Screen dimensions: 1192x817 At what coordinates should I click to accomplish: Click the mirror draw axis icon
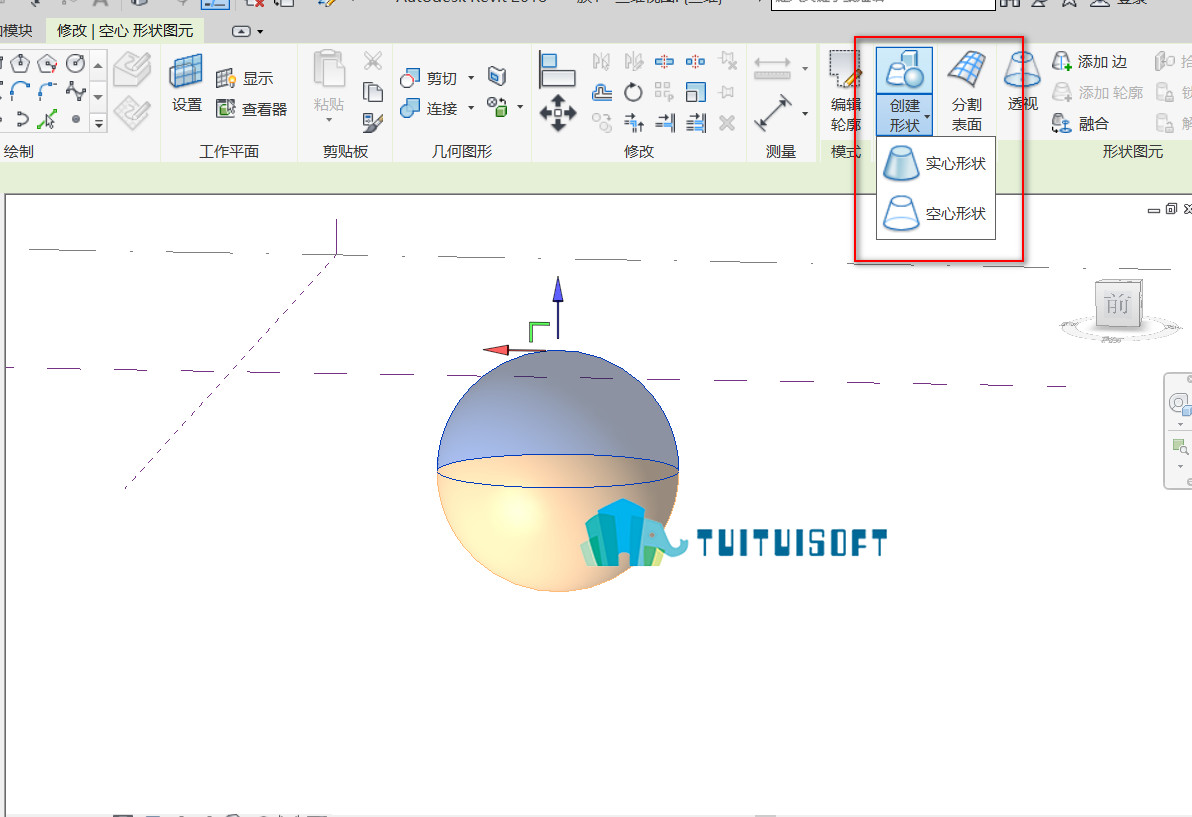633,61
